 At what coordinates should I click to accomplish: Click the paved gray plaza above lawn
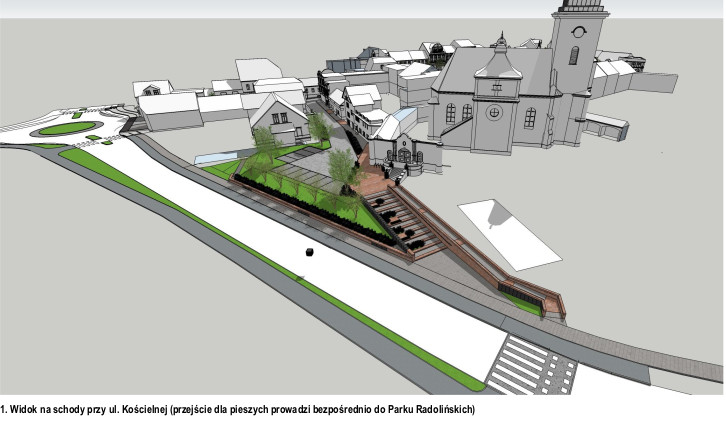tap(314, 162)
